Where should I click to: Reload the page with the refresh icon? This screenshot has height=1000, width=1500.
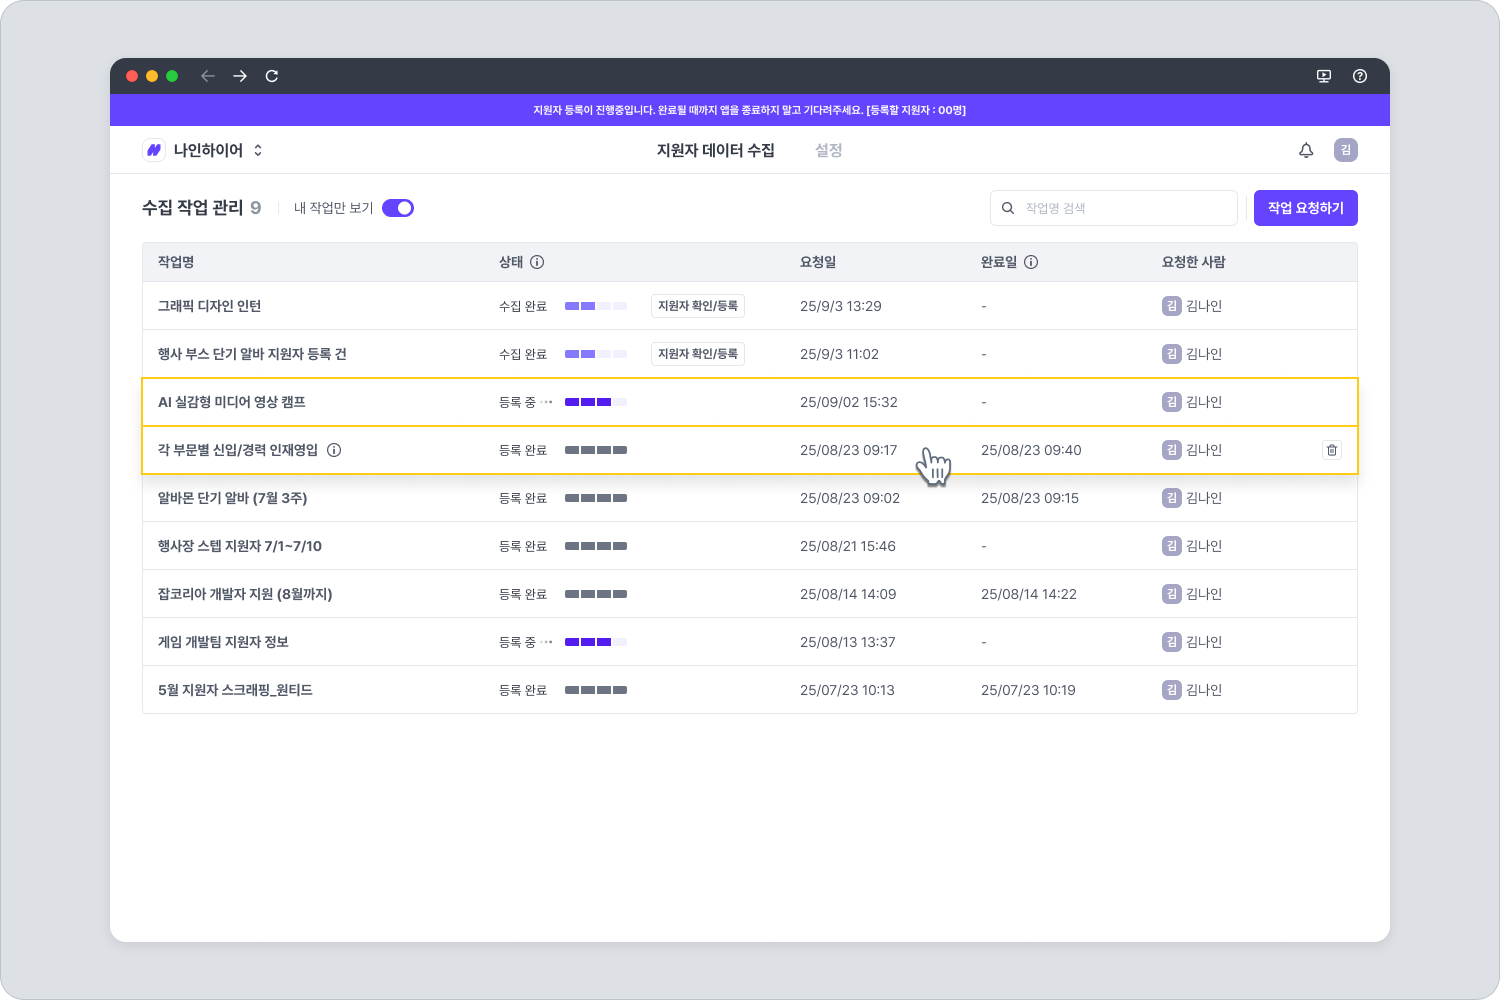(x=272, y=76)
